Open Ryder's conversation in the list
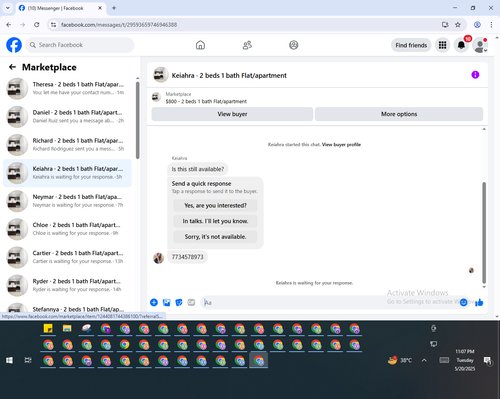Image resolution: width=500 pixels, height=399 pixels. pos(67,285)
